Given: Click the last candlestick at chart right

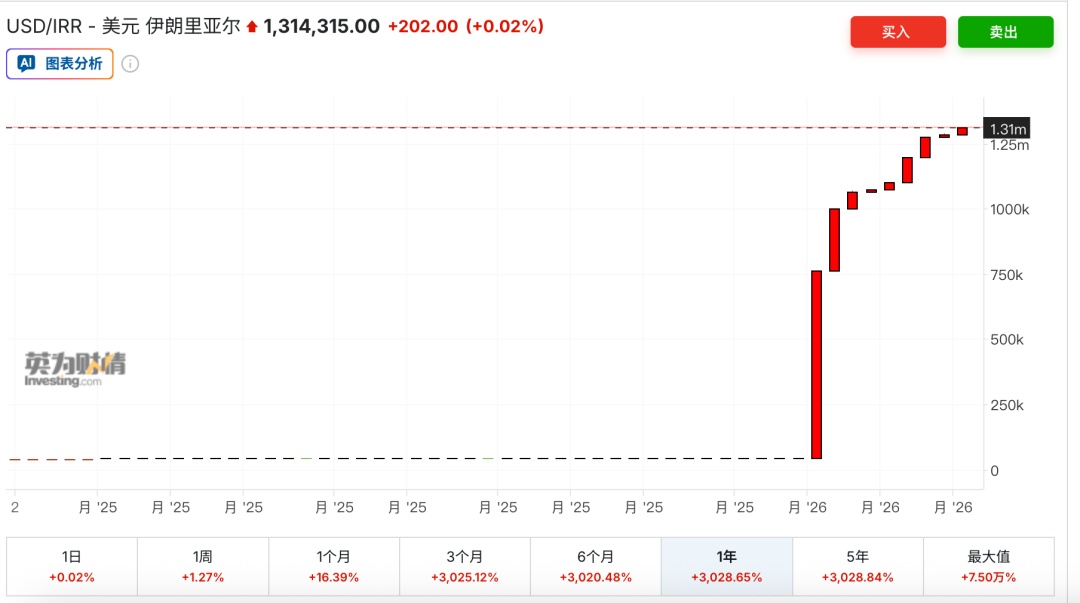Looking at the screenshot, I should click(x=962, y=131).
